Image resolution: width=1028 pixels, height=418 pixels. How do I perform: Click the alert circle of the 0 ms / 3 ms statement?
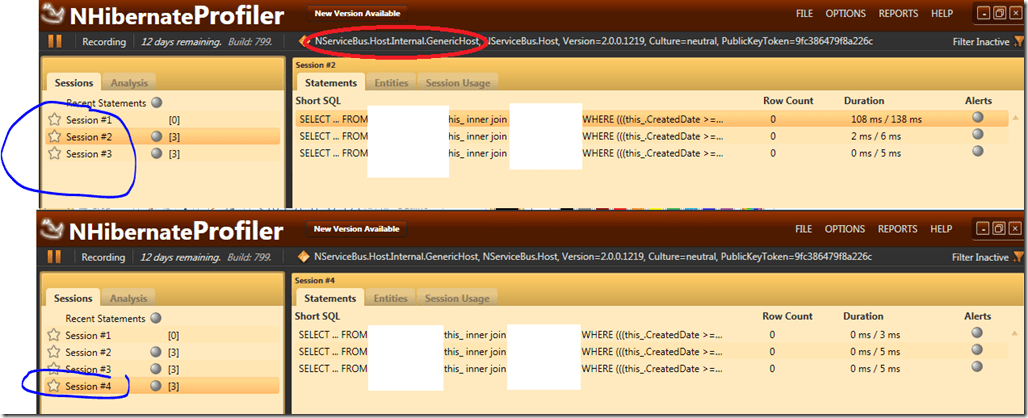pos(977,334)
